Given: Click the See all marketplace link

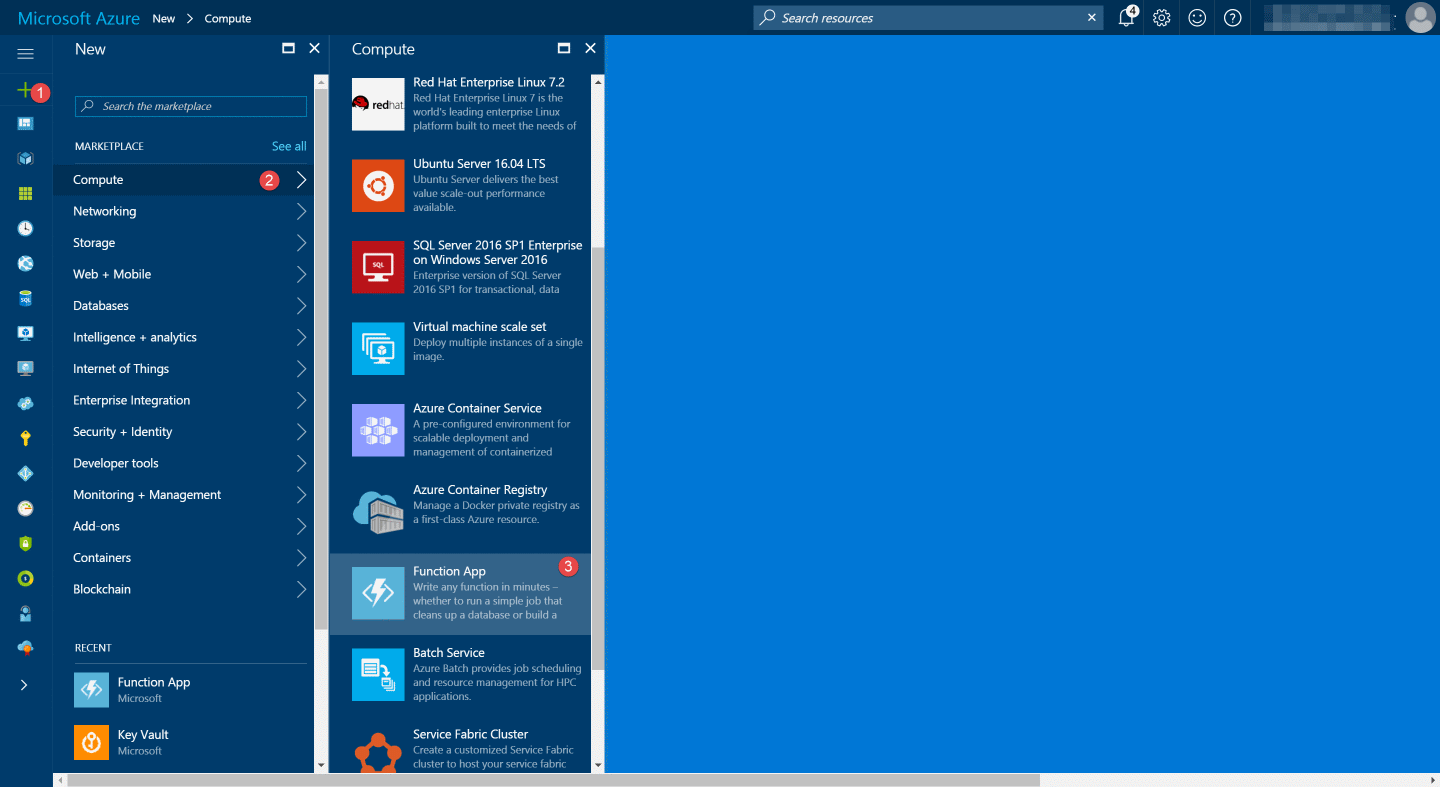Looking at the screenshot, I should point(289,146).
